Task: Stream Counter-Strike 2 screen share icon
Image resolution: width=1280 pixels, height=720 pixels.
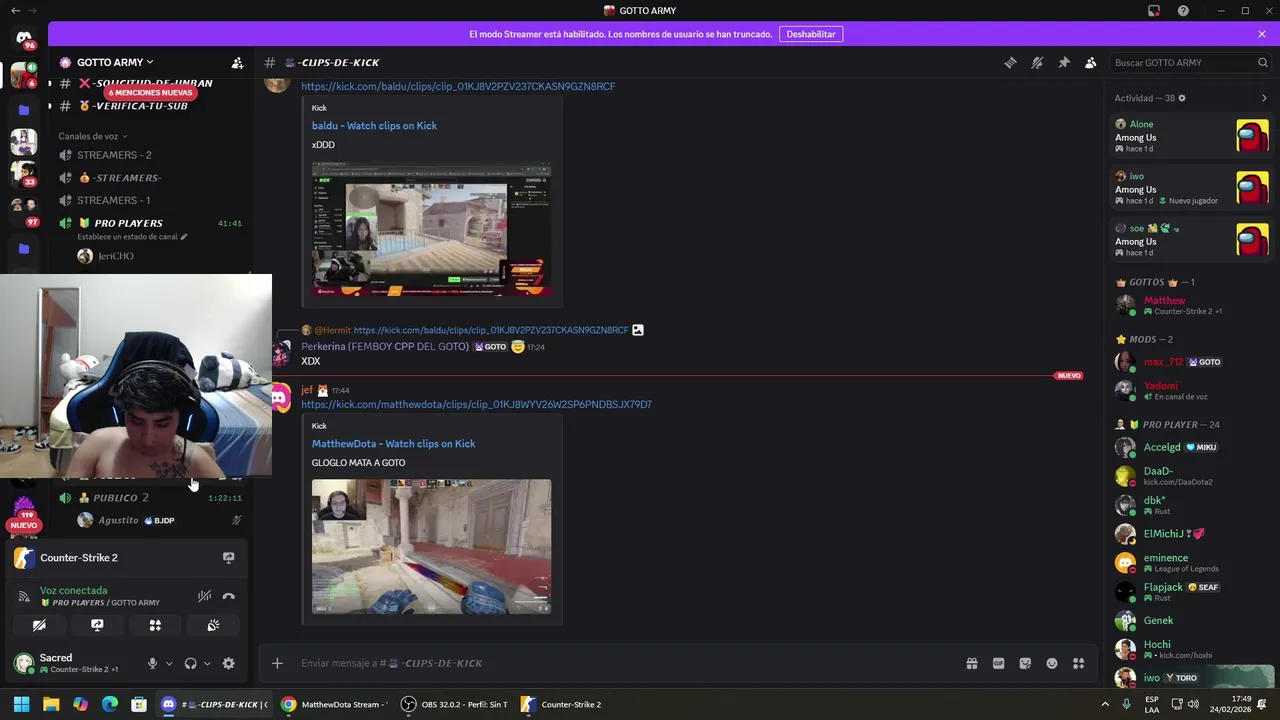Action: pyautogui.click(x=228, y=558)
